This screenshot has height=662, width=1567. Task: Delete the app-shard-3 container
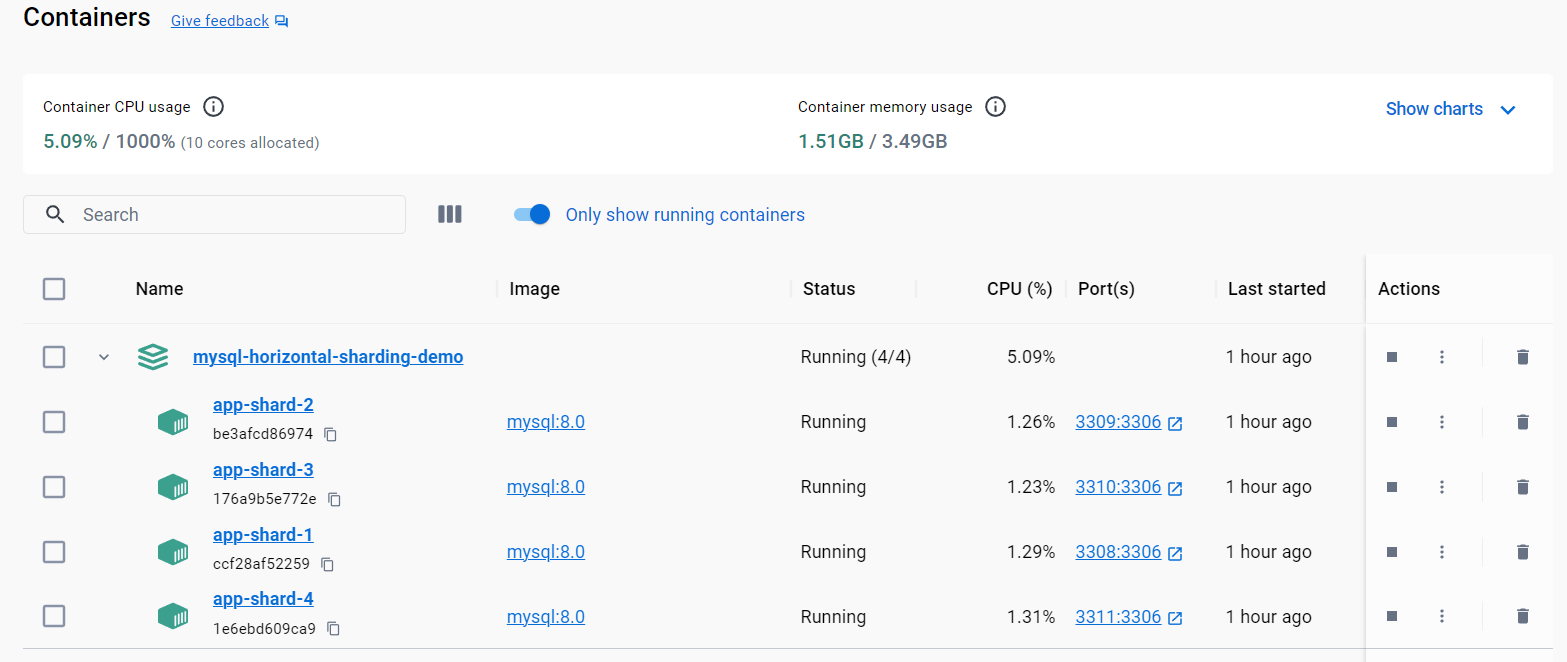[1522, 487]
